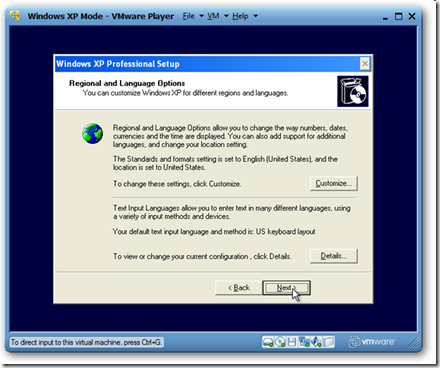This screenshot has width=440, height=368.
Task: Open the File menu
Action: [188, 16]
